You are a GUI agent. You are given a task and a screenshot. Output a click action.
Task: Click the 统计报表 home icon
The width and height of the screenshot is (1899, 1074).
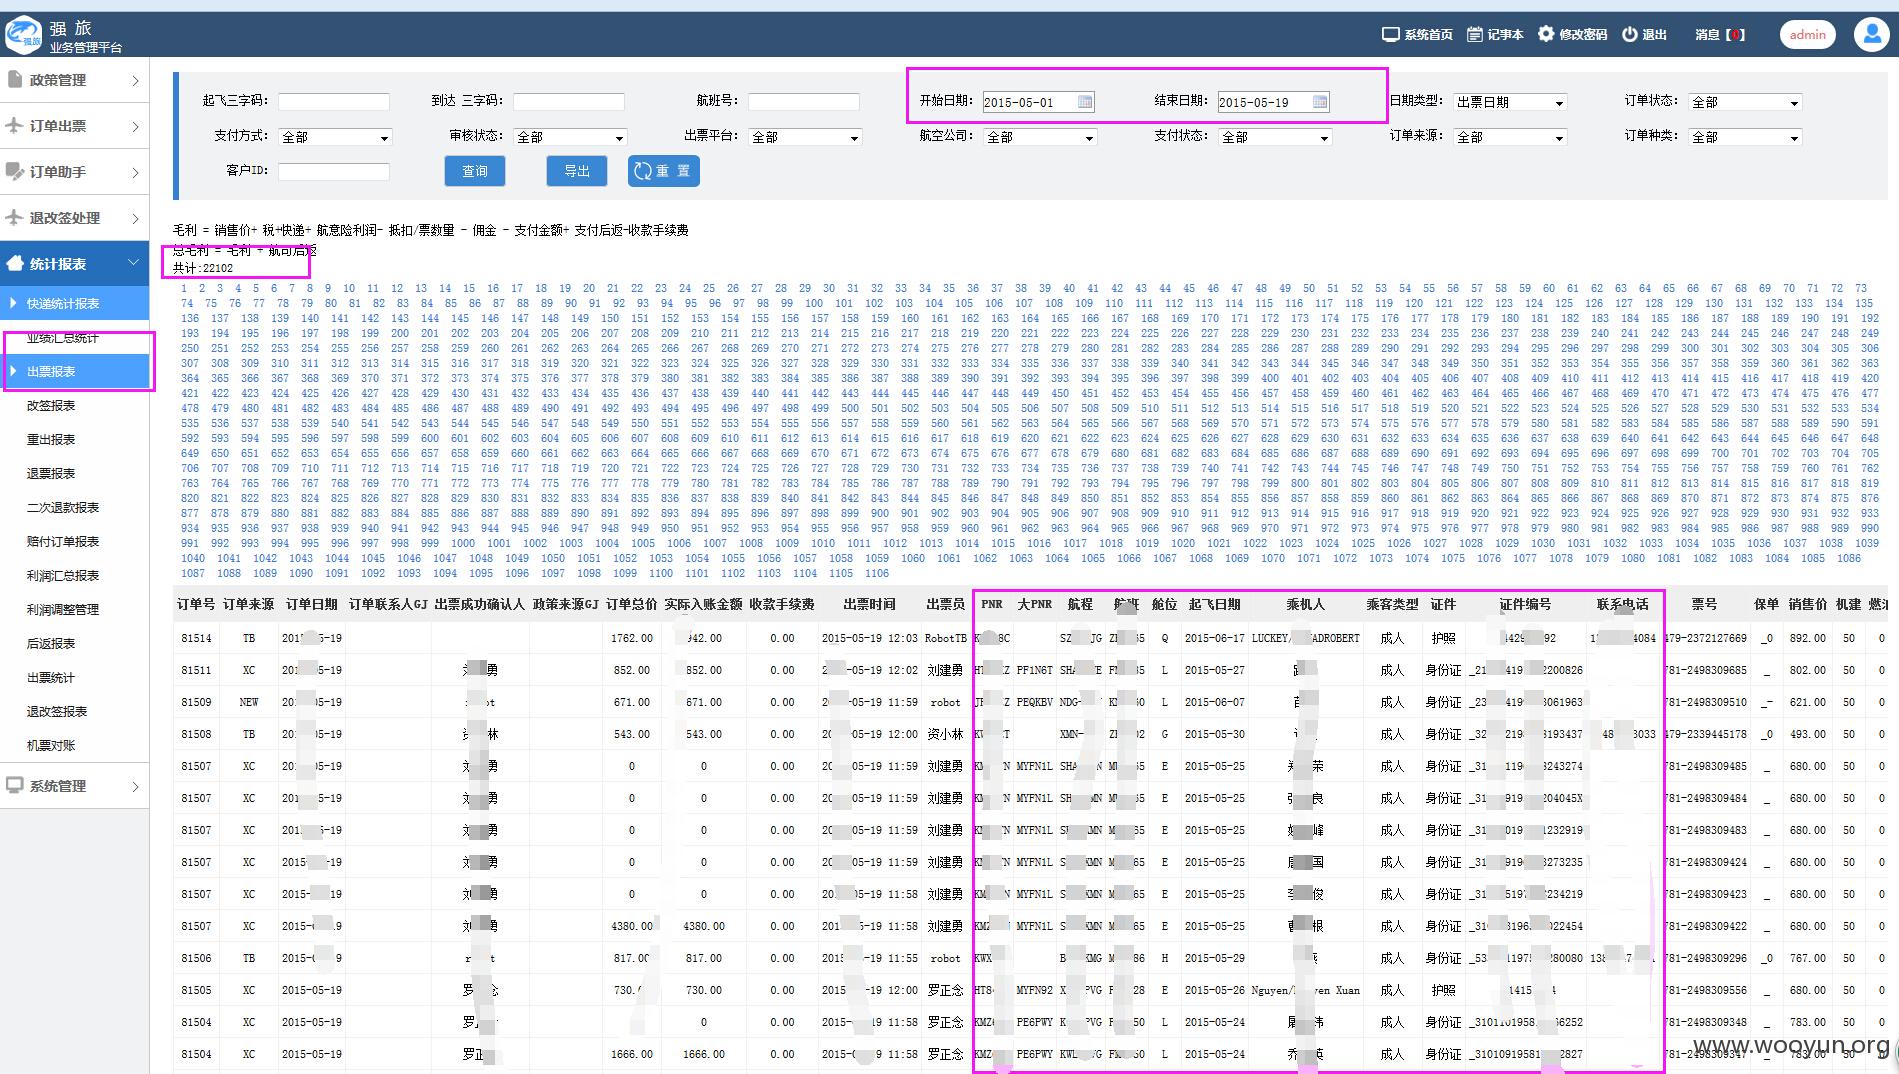(x=15, y=264)
